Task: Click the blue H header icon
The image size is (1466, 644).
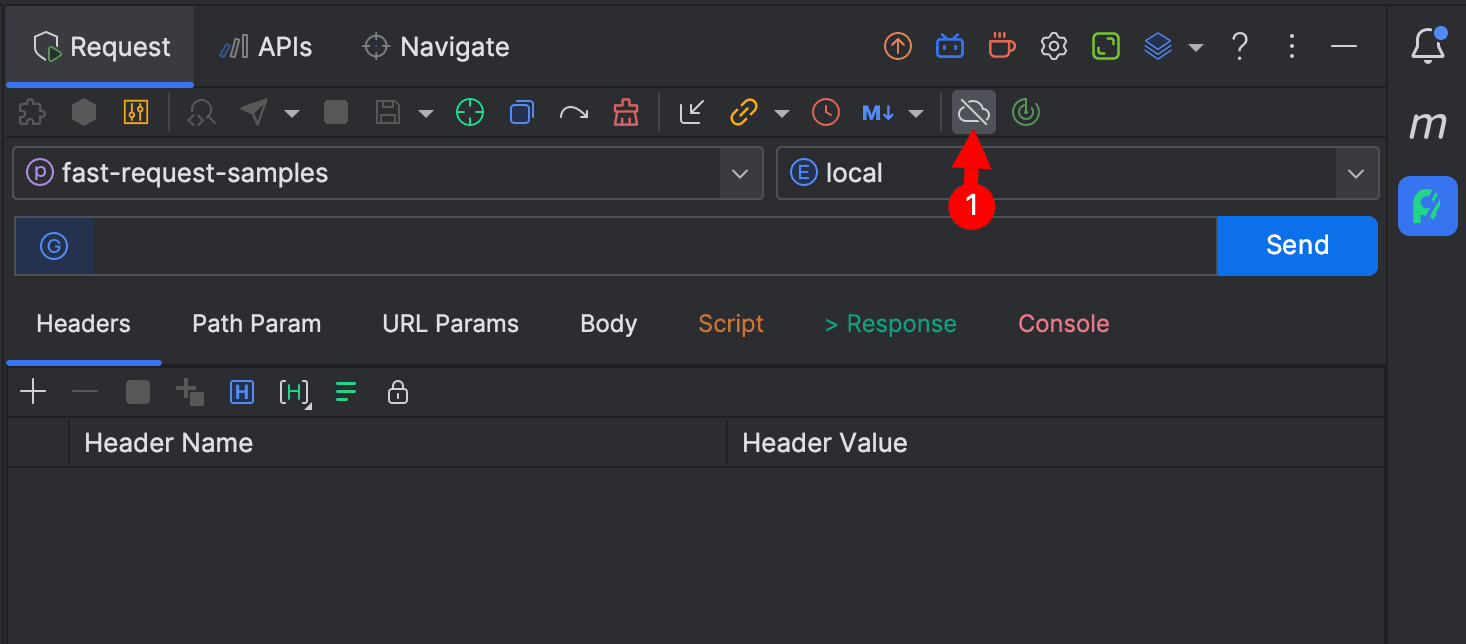Action: [241, 392]
